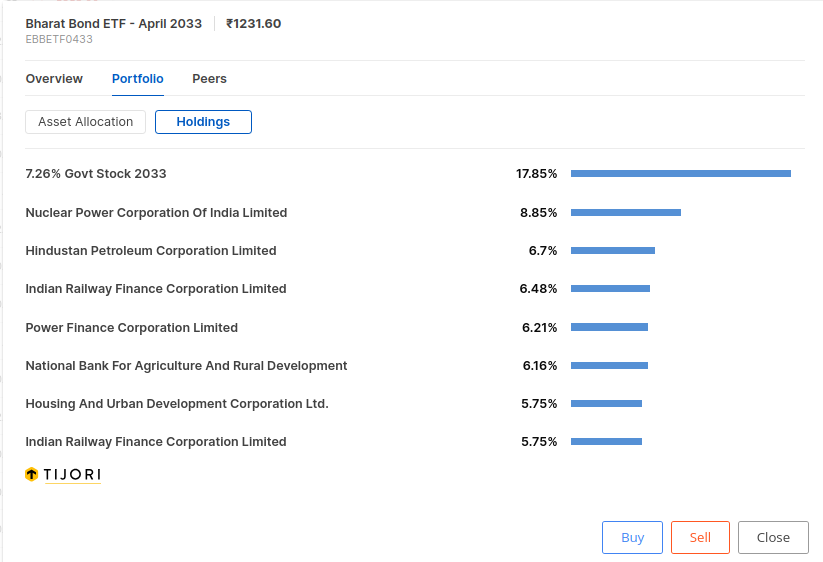Click the Tijori arrow logo icon
Image resolution: width=823 pixels, height=562 pixels.
[31, 474]
